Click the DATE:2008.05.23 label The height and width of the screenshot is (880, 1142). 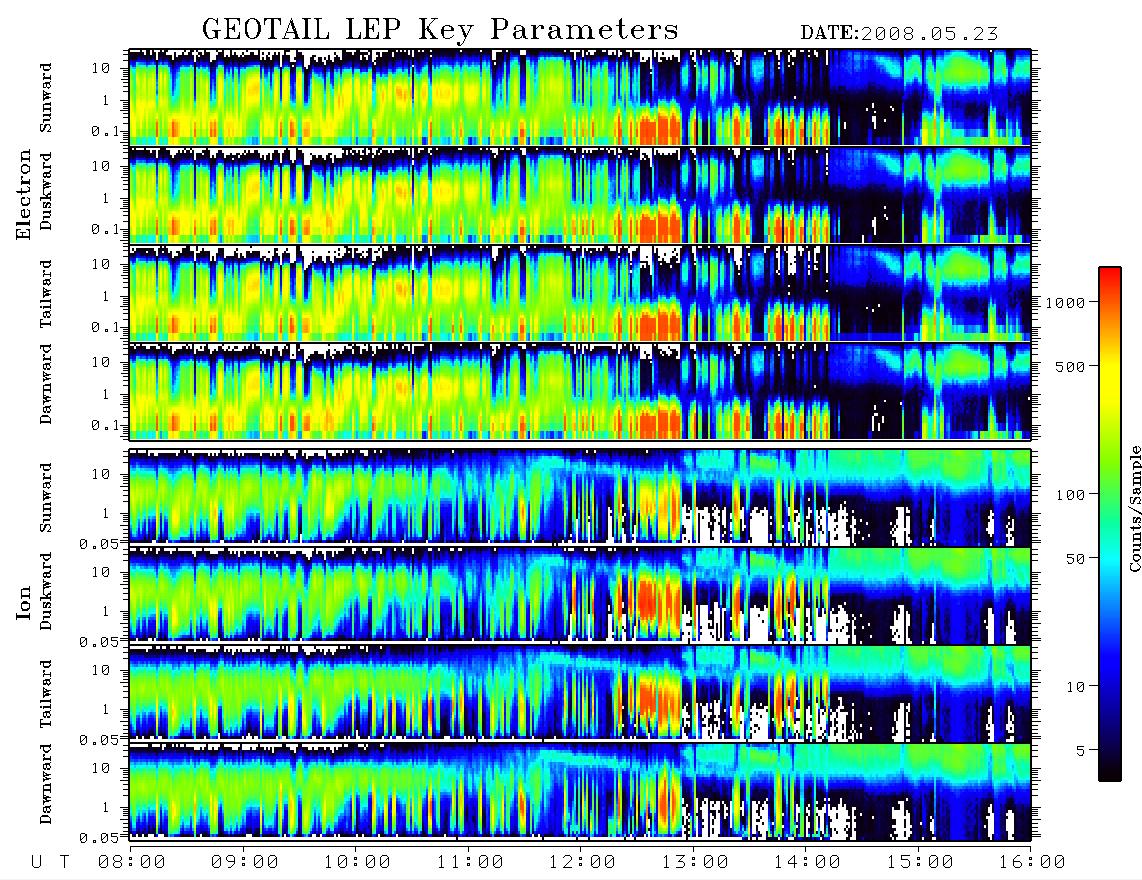899,34
